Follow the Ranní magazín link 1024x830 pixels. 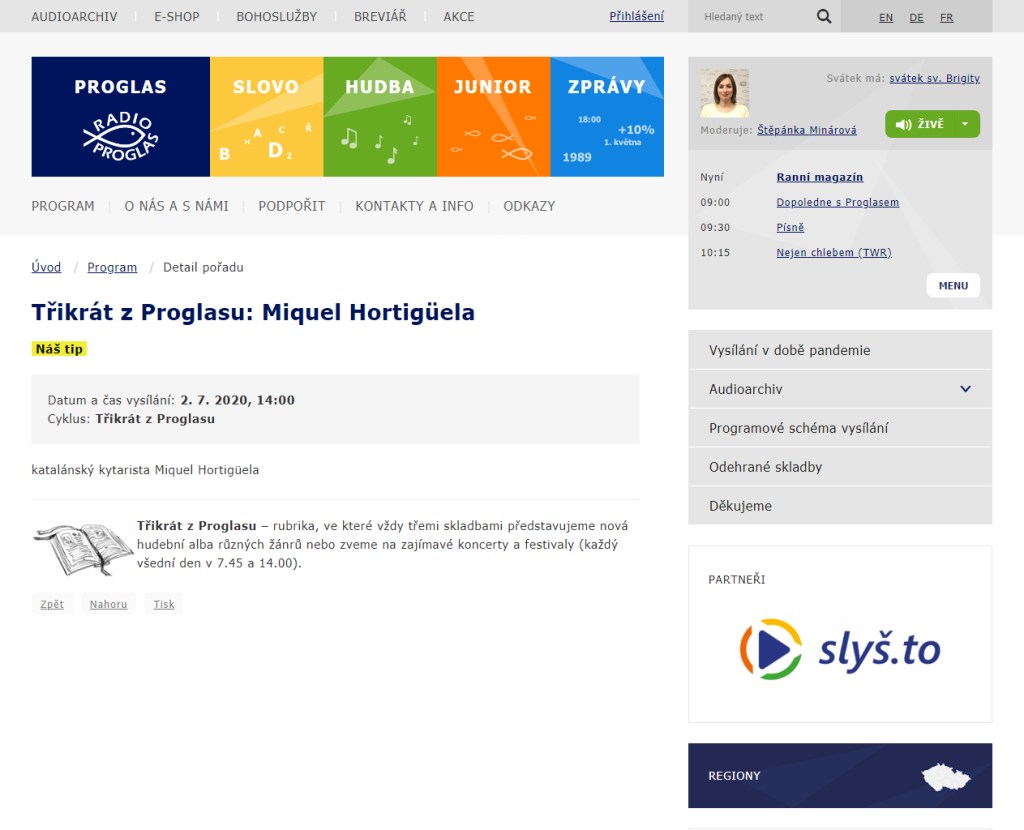click(x=819, y=177)
